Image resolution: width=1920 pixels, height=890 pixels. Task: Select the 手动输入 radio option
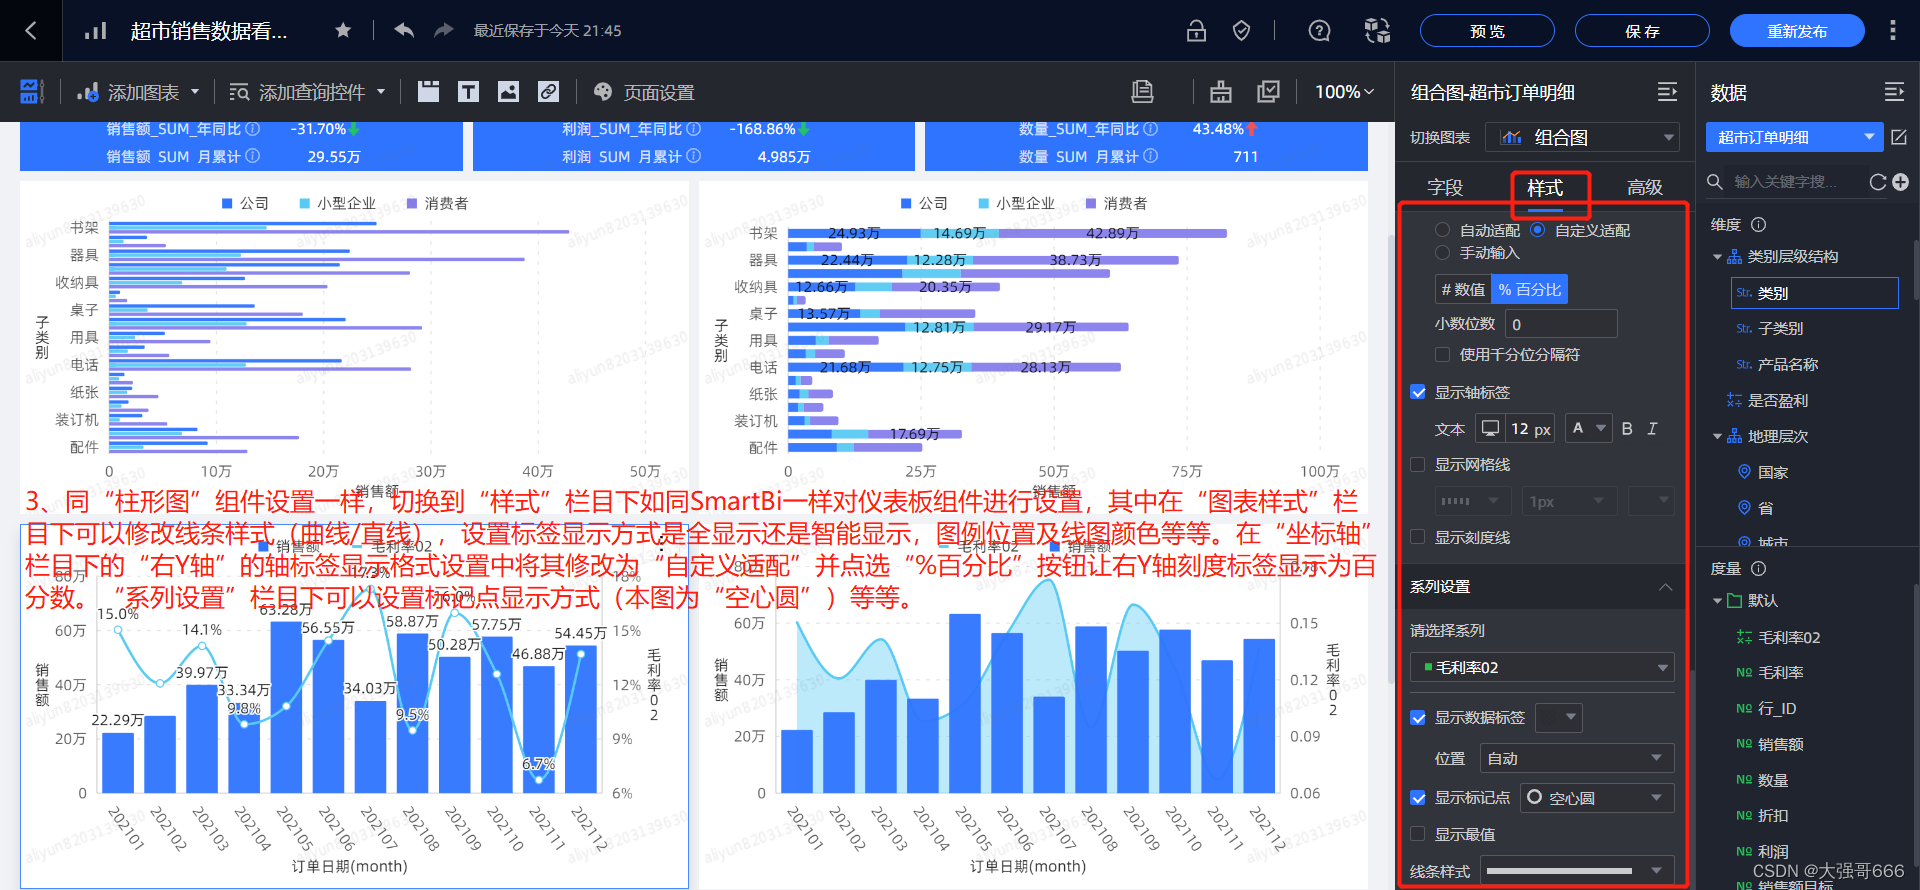(1442, 253)
